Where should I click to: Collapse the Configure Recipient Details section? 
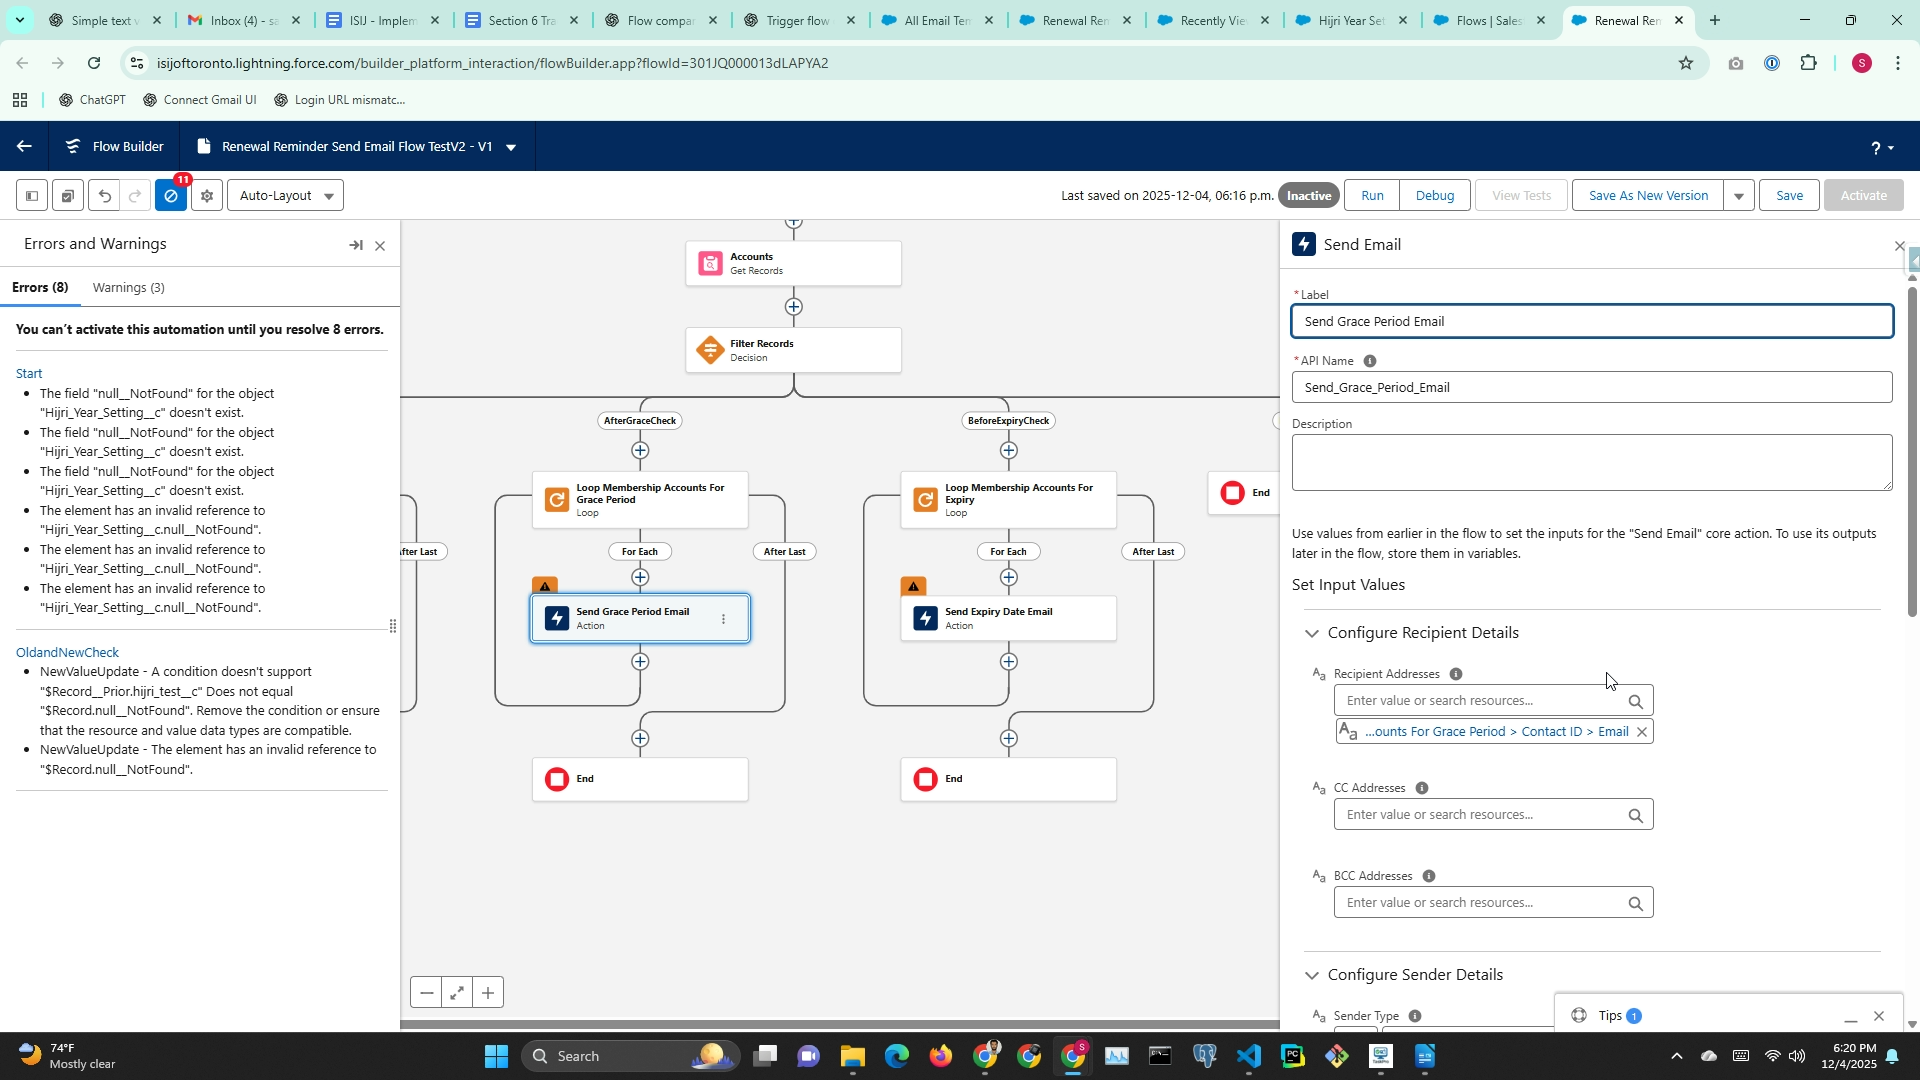point(1312,633)
